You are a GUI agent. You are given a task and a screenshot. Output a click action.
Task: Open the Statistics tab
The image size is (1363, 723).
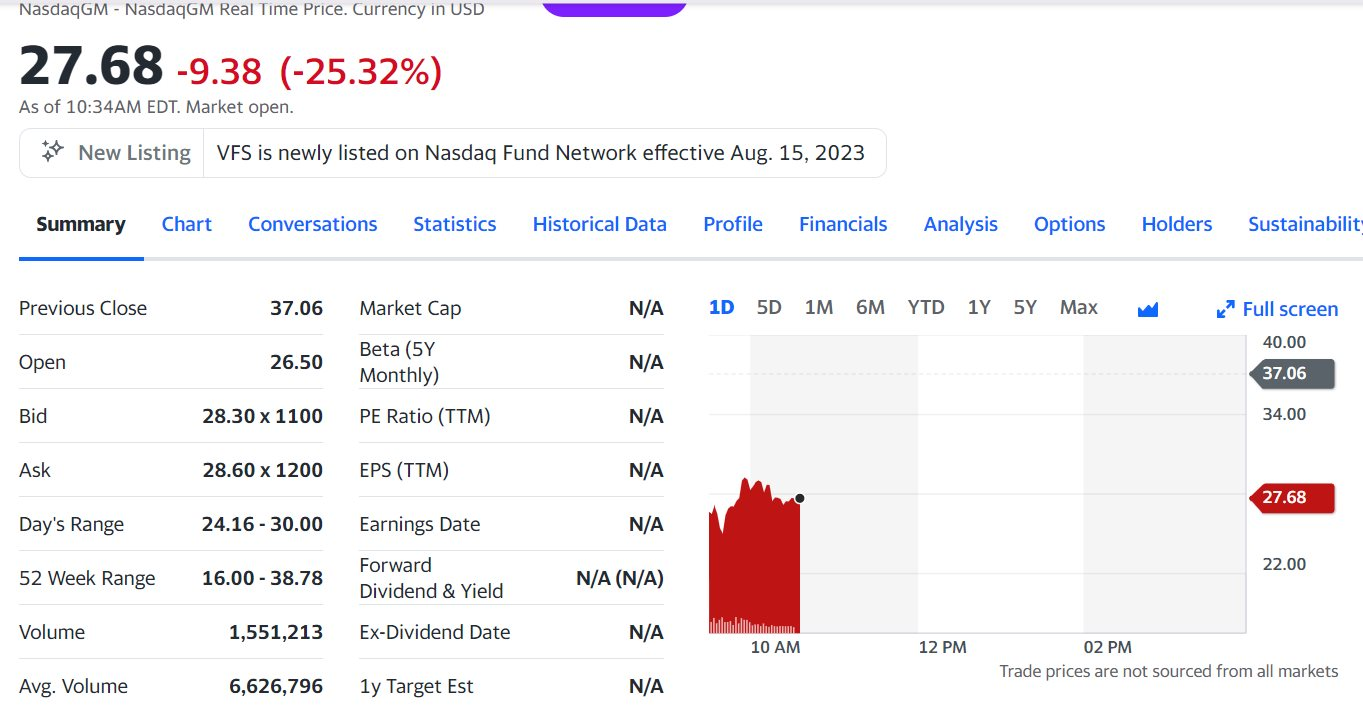(x=455, y=224)
